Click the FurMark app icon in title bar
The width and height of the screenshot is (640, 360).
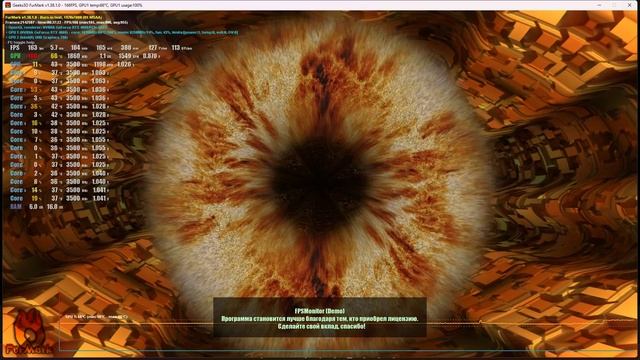tap(7, 5)
